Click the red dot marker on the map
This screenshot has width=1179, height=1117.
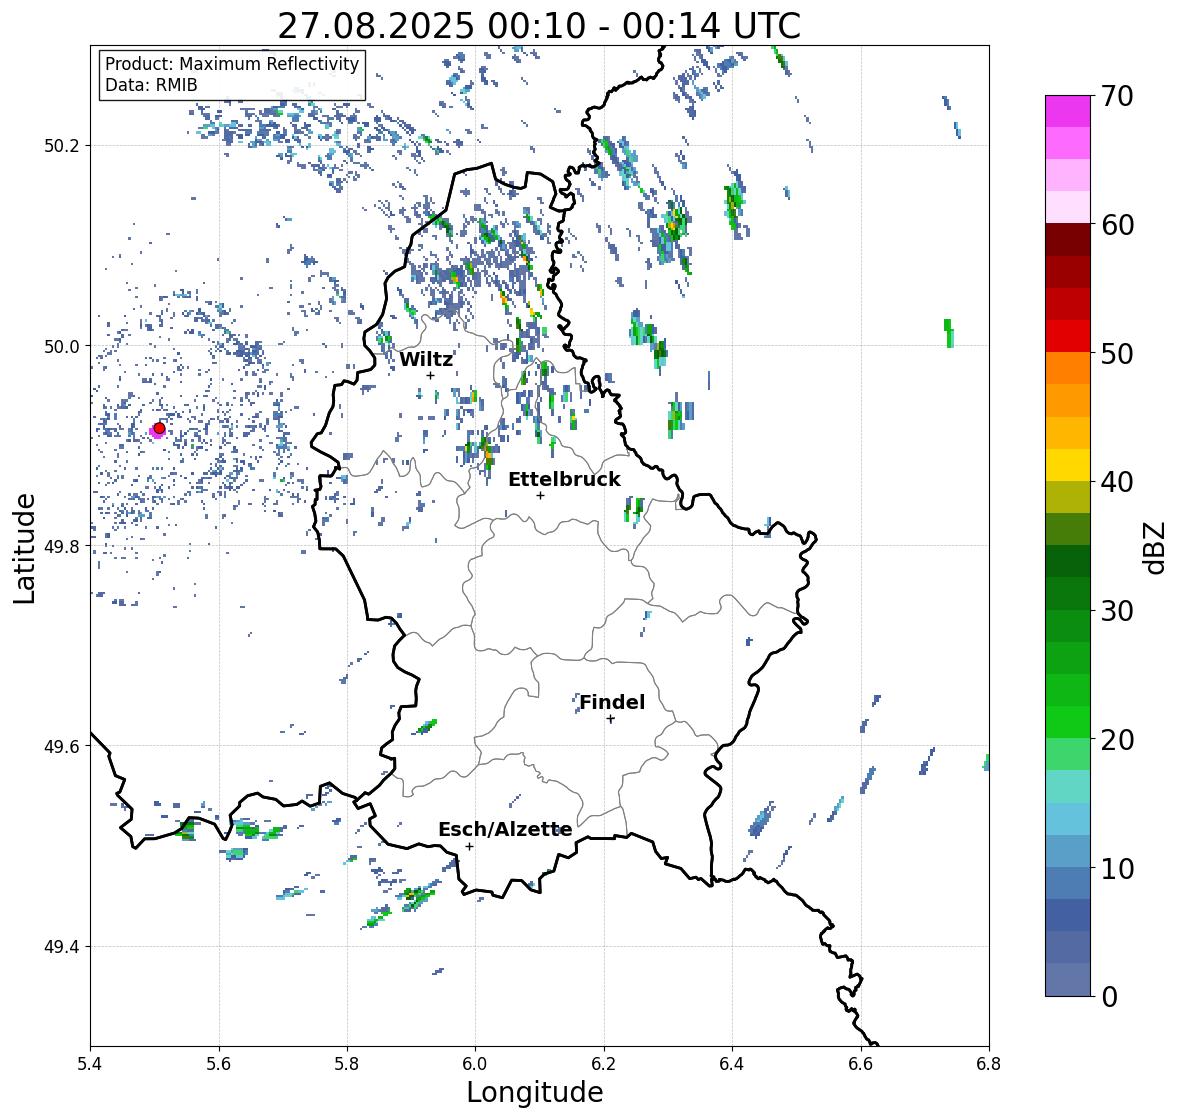pos(159,428)
